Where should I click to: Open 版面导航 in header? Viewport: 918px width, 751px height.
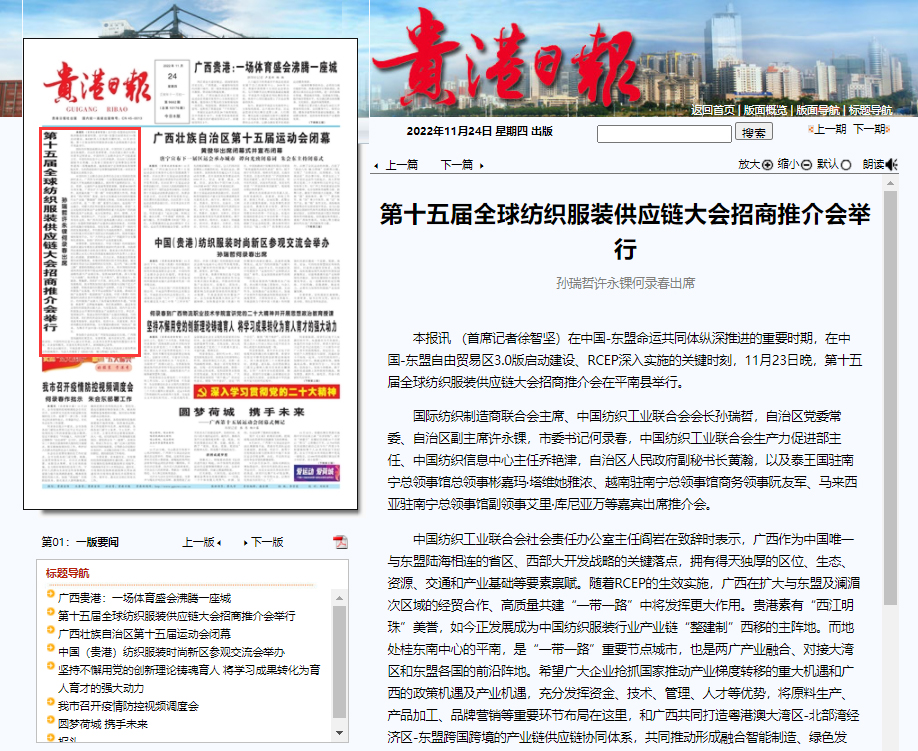click(818, 110)
